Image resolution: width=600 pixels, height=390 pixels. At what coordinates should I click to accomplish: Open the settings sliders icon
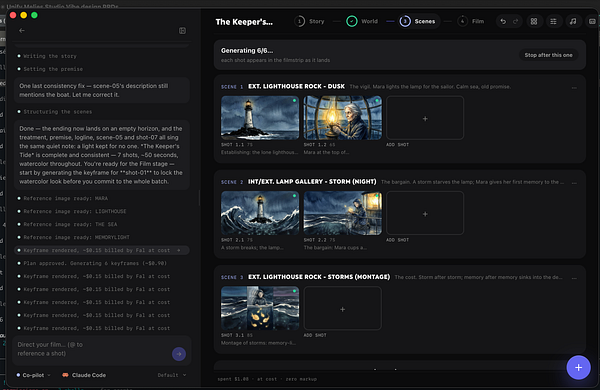553,21
